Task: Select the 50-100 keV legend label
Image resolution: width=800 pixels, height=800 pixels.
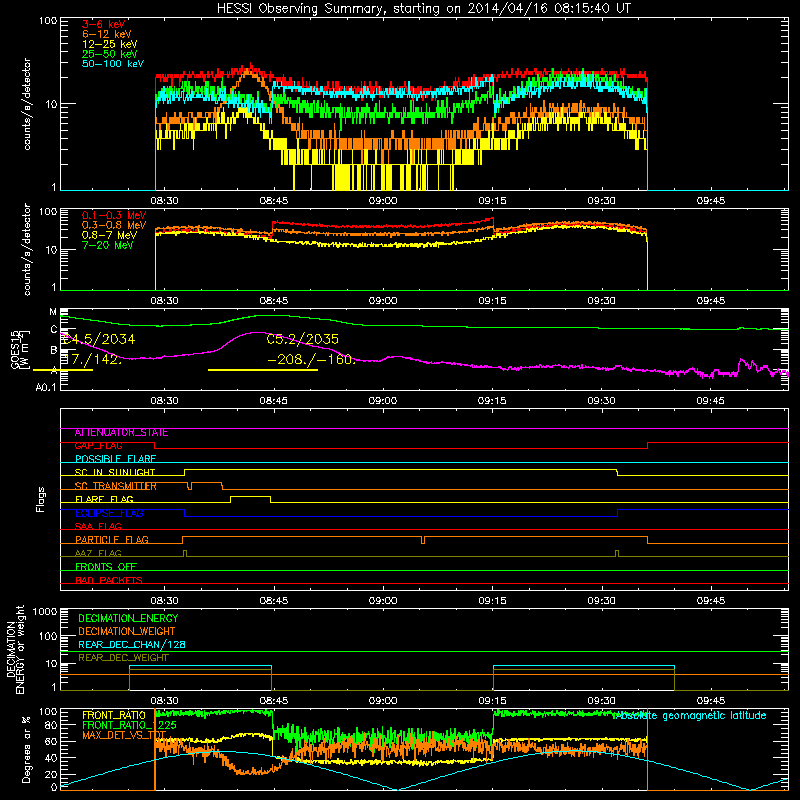Action: [x=113, y=64]
